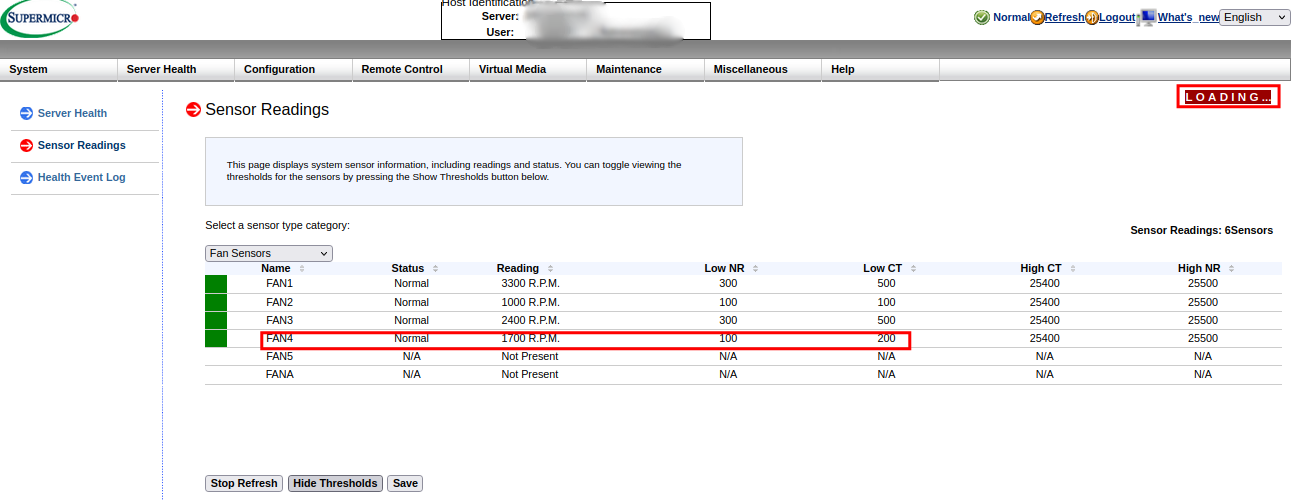Click the Hide Thresholds button

click(335, 484)
